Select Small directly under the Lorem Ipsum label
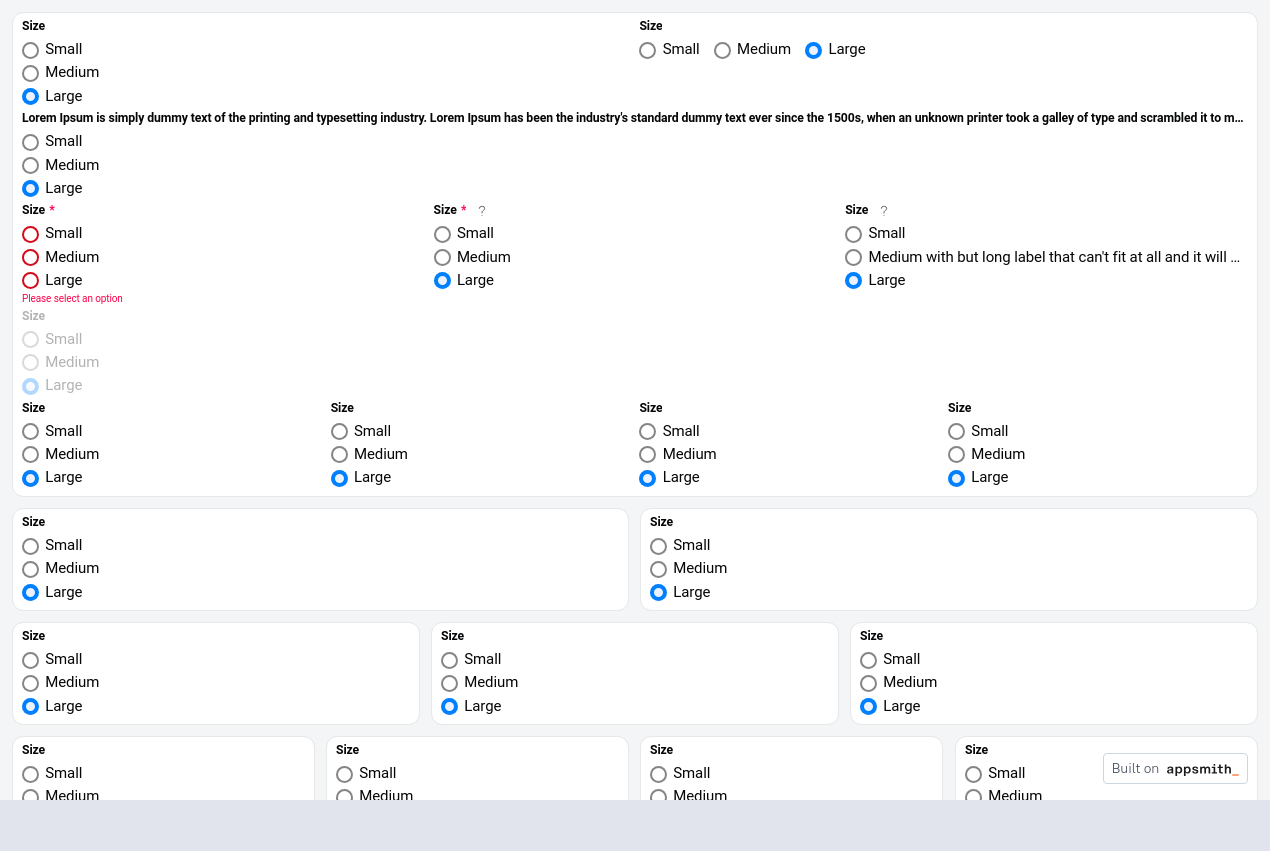Viewport: 1270px width, 851px height. [x=31, y=142]
